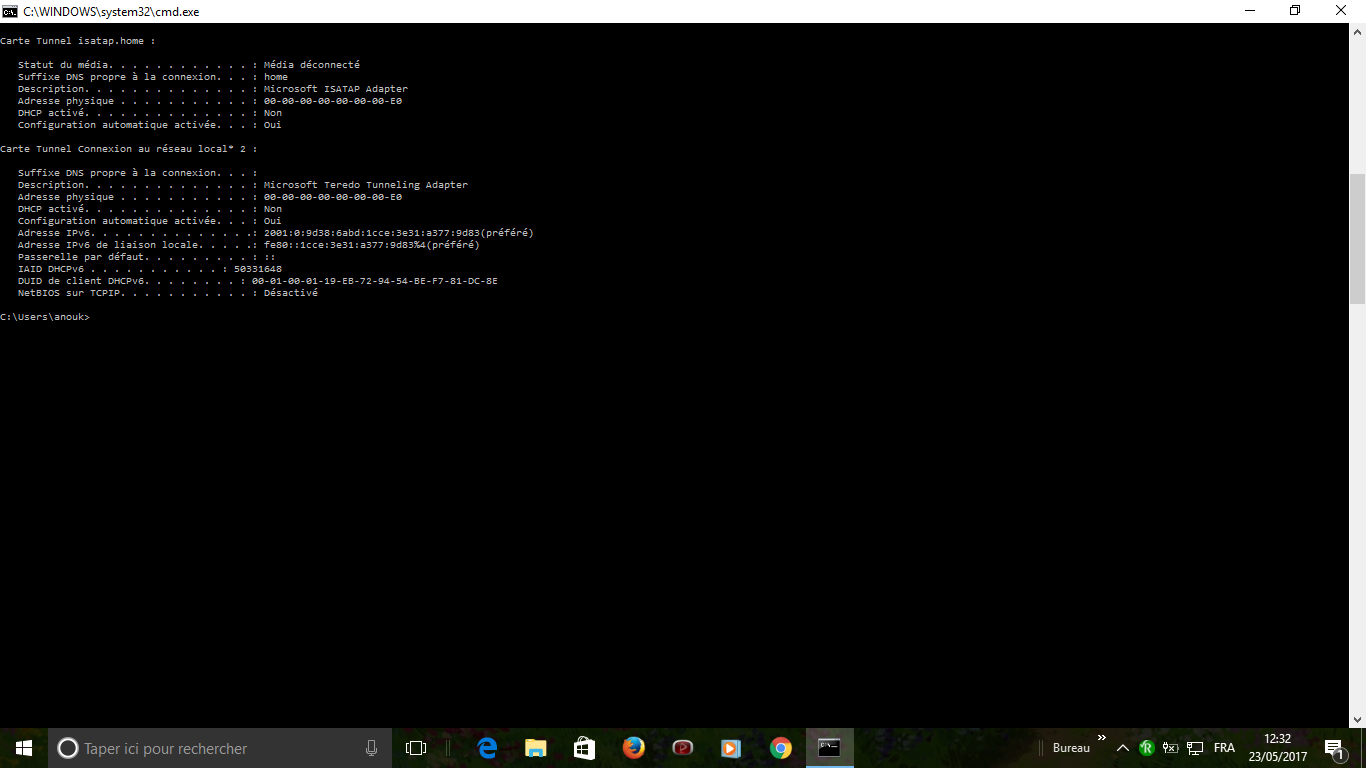1366x768 pixels.
Task: Switch the FRA input language indicator
Action: [x=1225, y=748]
